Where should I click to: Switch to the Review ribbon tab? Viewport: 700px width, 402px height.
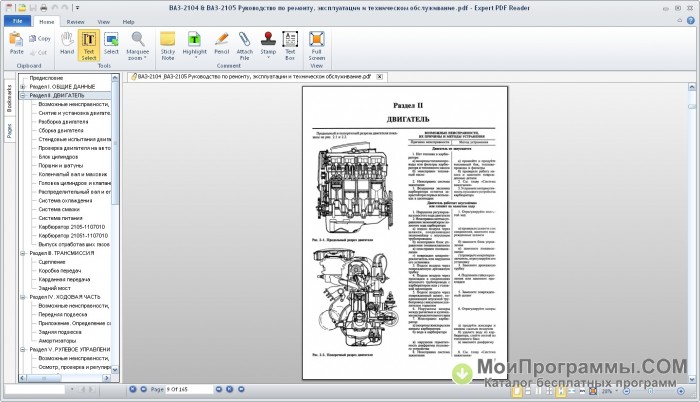pos(75,22)
